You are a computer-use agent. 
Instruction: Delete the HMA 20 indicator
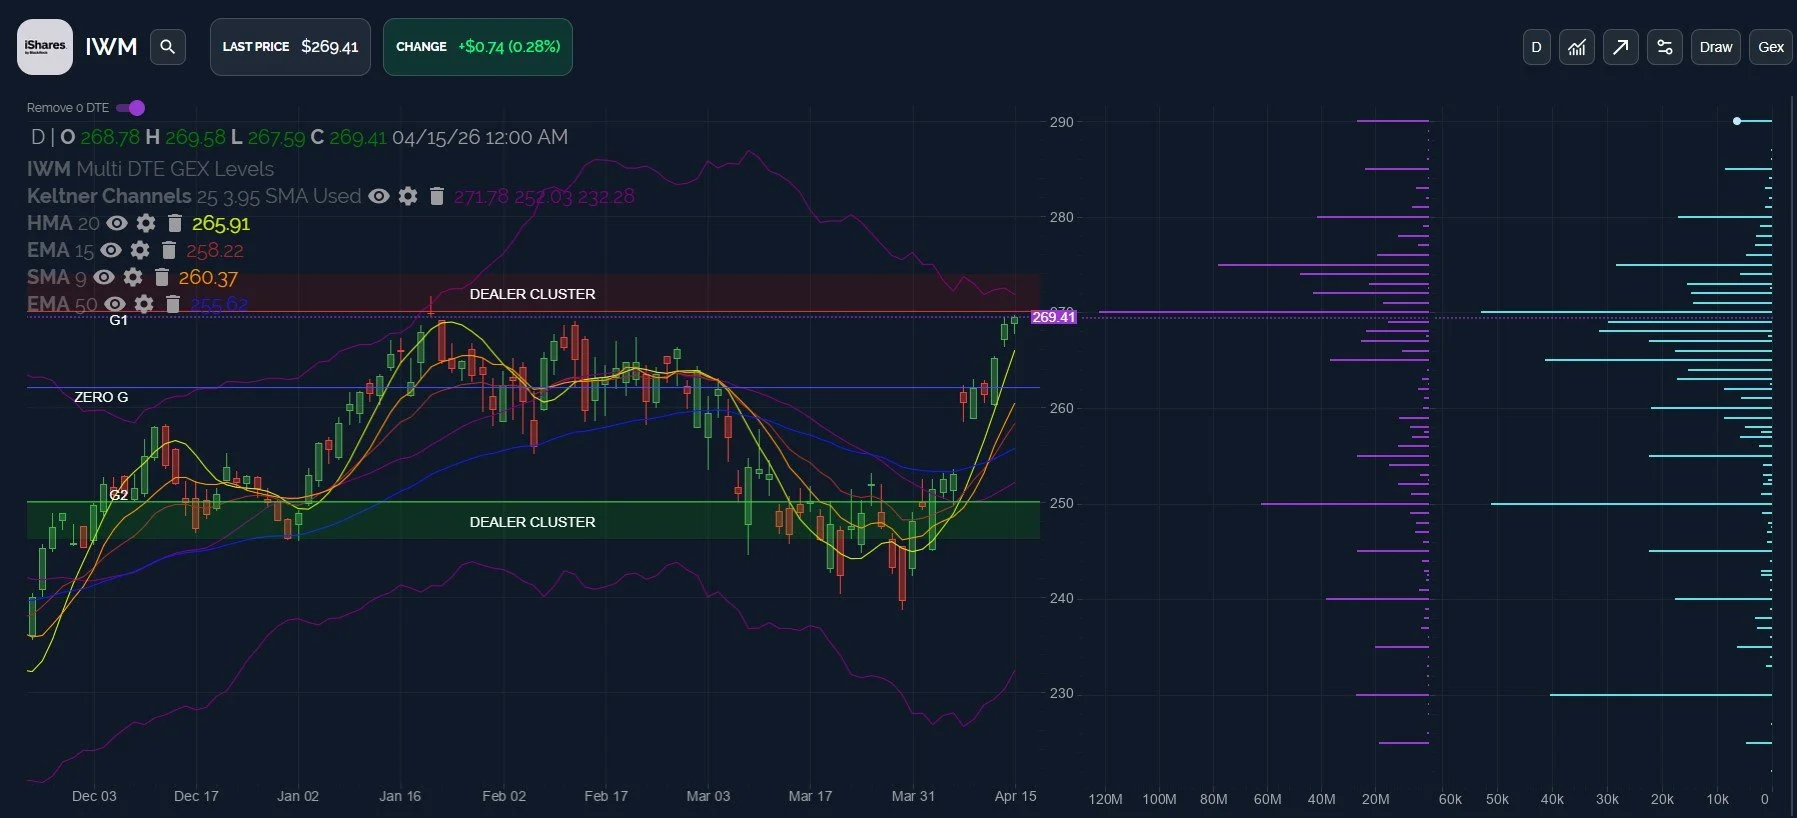(174, 223)
